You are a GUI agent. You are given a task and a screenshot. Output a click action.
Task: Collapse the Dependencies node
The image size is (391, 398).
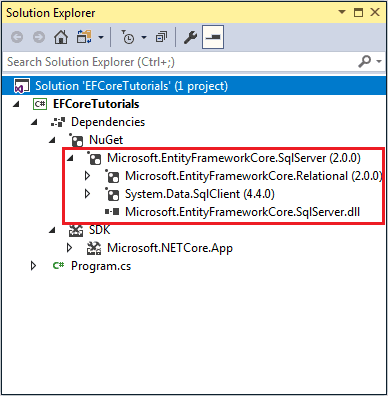[x=34, y=122]
